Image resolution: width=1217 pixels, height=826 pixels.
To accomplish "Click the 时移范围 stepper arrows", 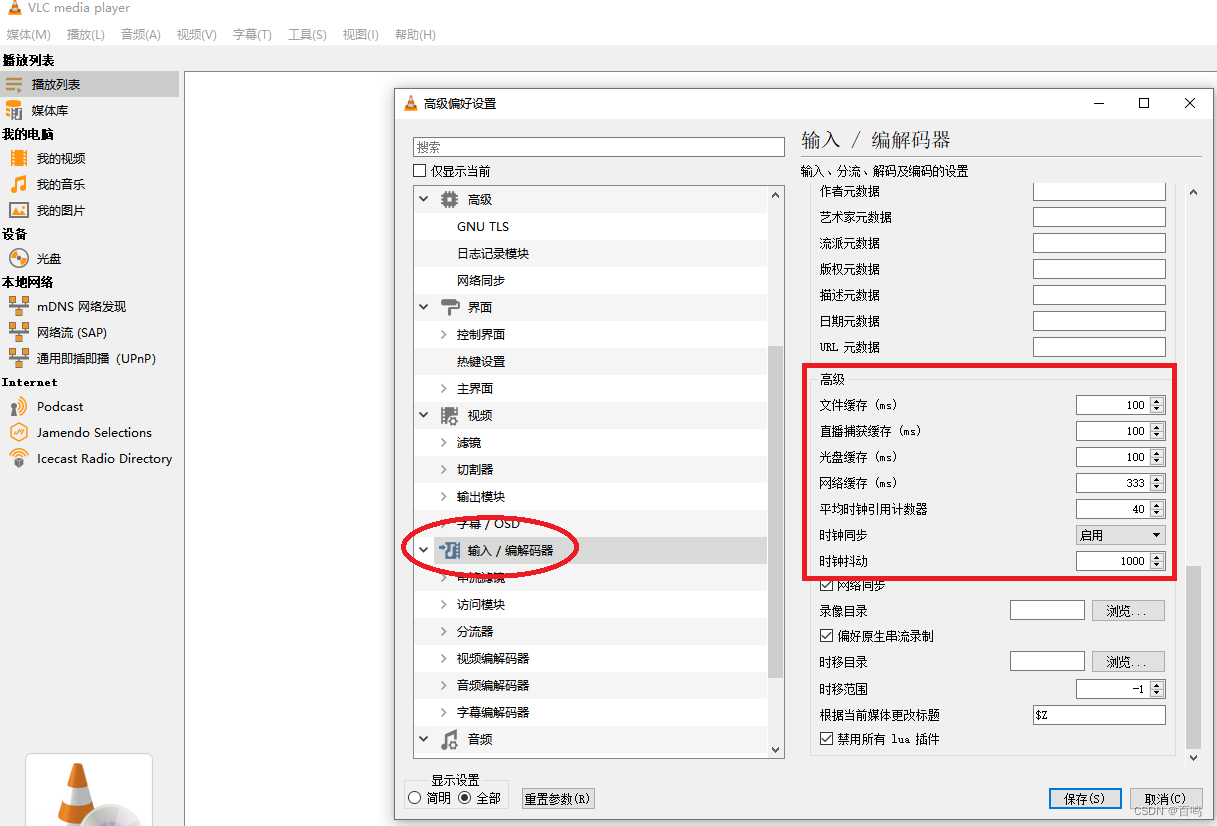I will pyautogui.click(x=1157, y=689).
